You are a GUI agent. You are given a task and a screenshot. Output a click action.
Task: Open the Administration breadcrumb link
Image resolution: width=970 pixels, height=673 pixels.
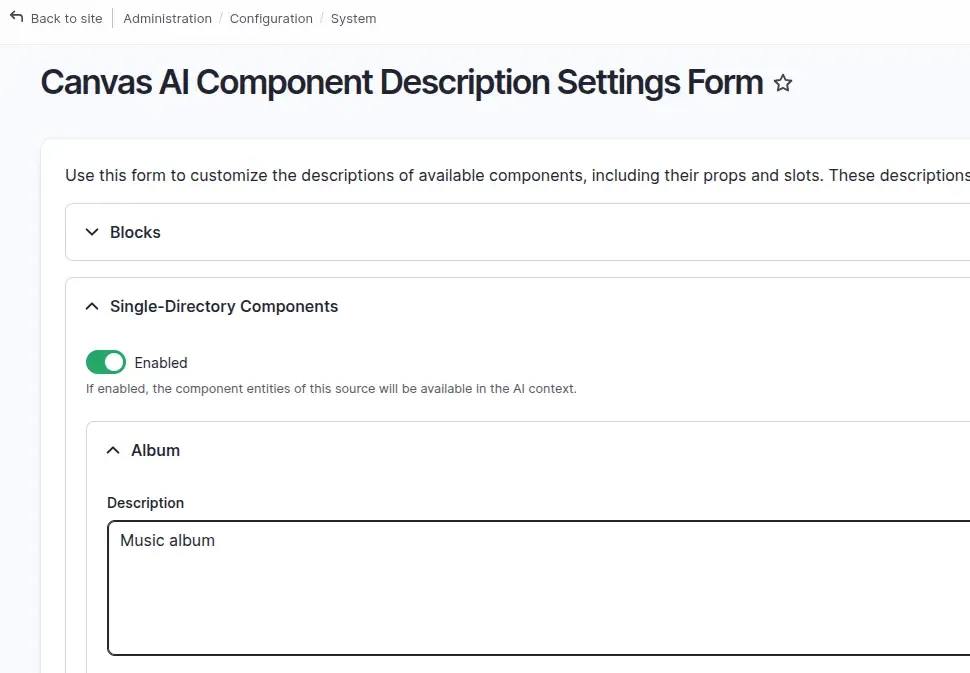point(167,18)
